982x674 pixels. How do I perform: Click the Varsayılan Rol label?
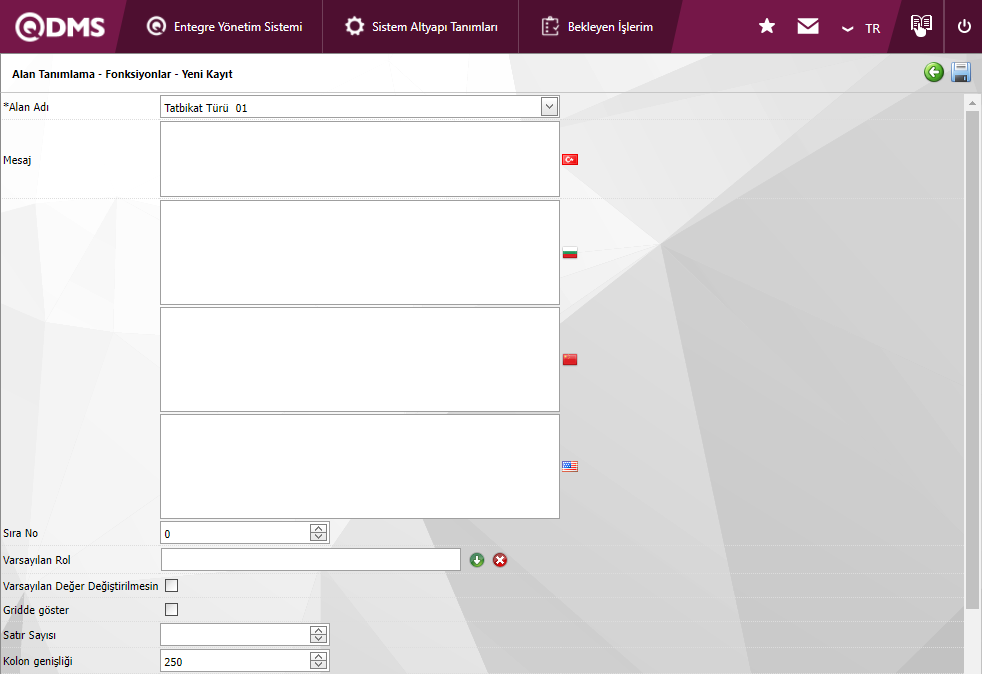pyautogui.click(x=37, y=560)
